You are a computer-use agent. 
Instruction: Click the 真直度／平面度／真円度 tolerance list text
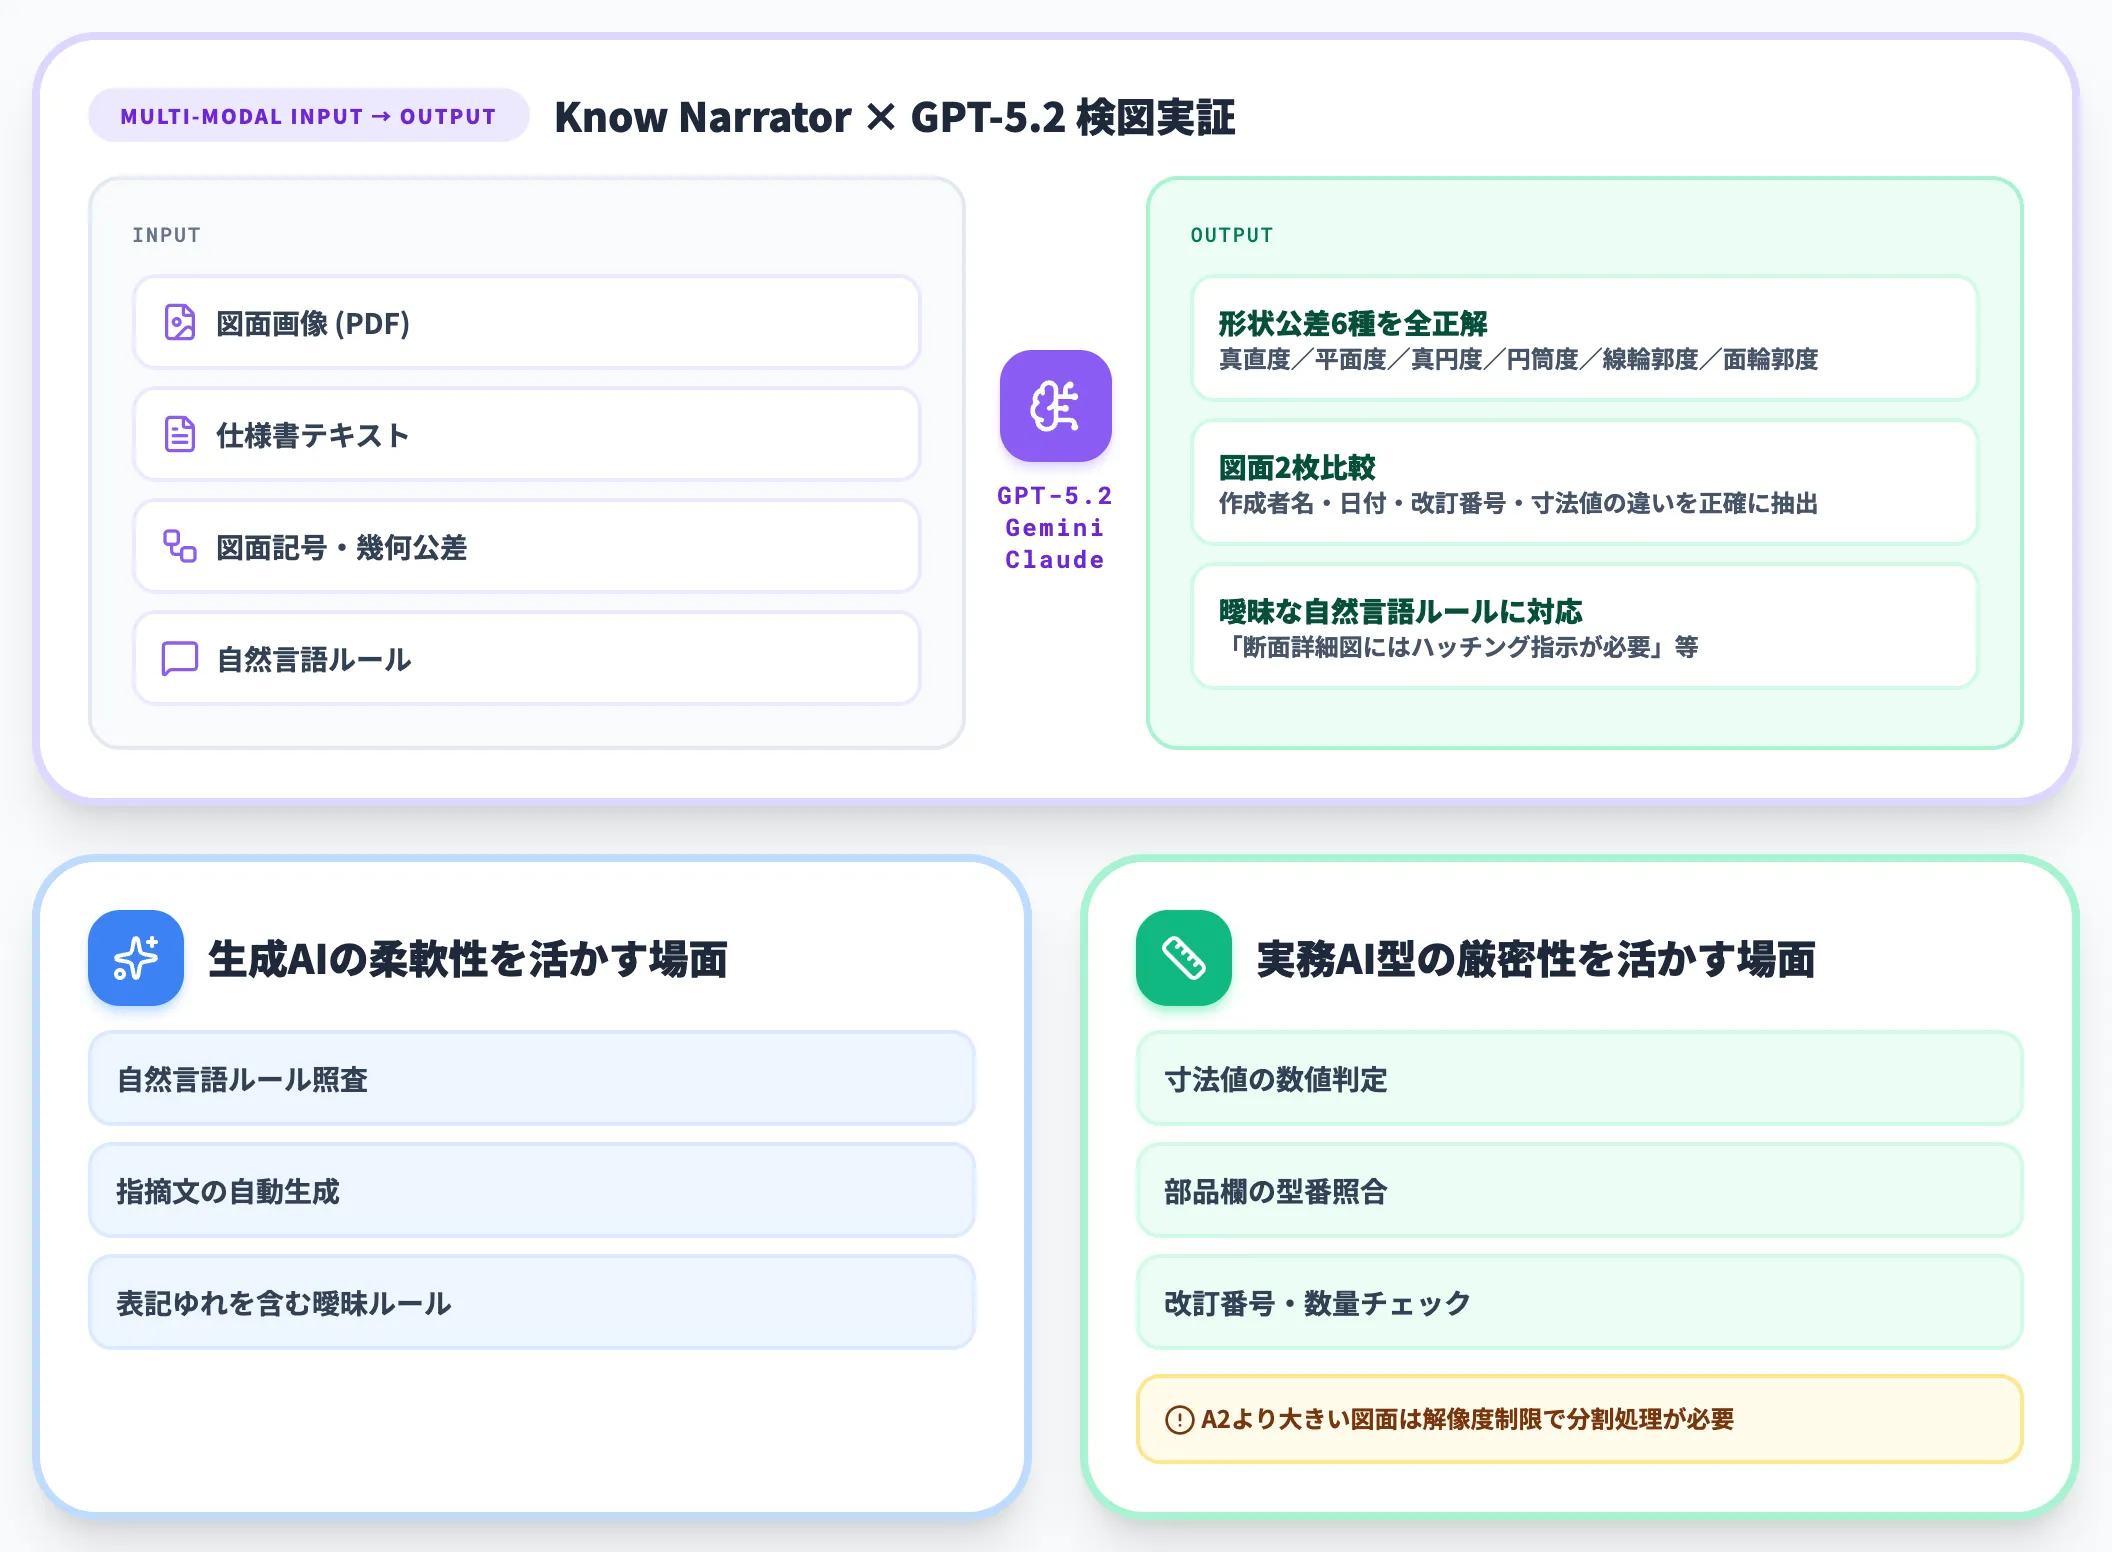coord(1518,359)
